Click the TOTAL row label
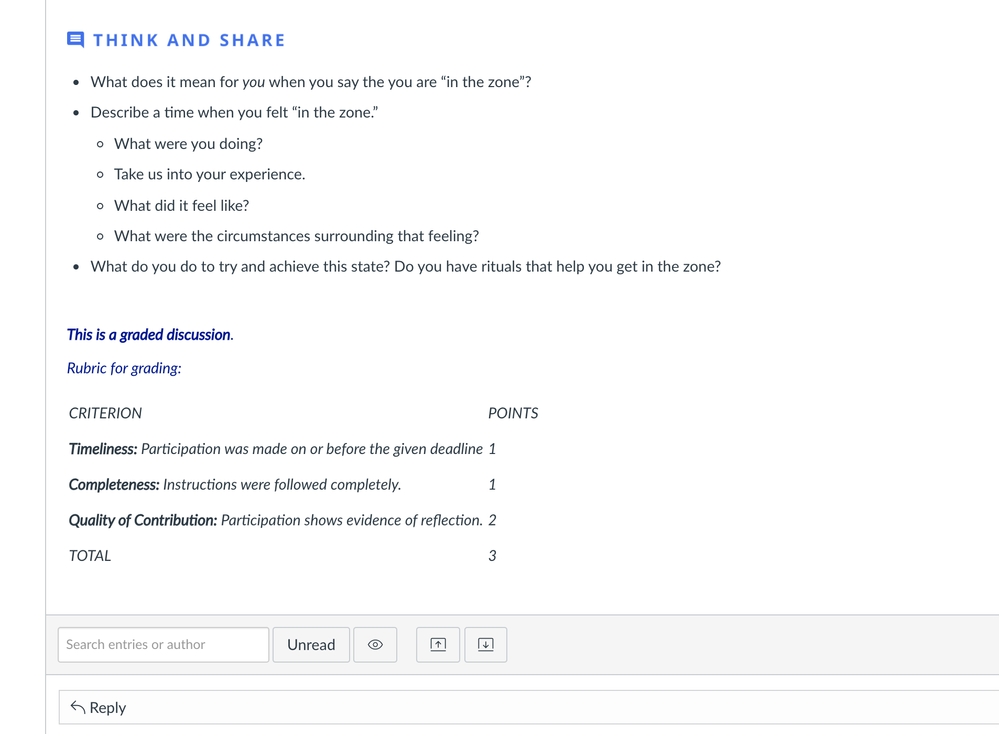 (90, 556)
